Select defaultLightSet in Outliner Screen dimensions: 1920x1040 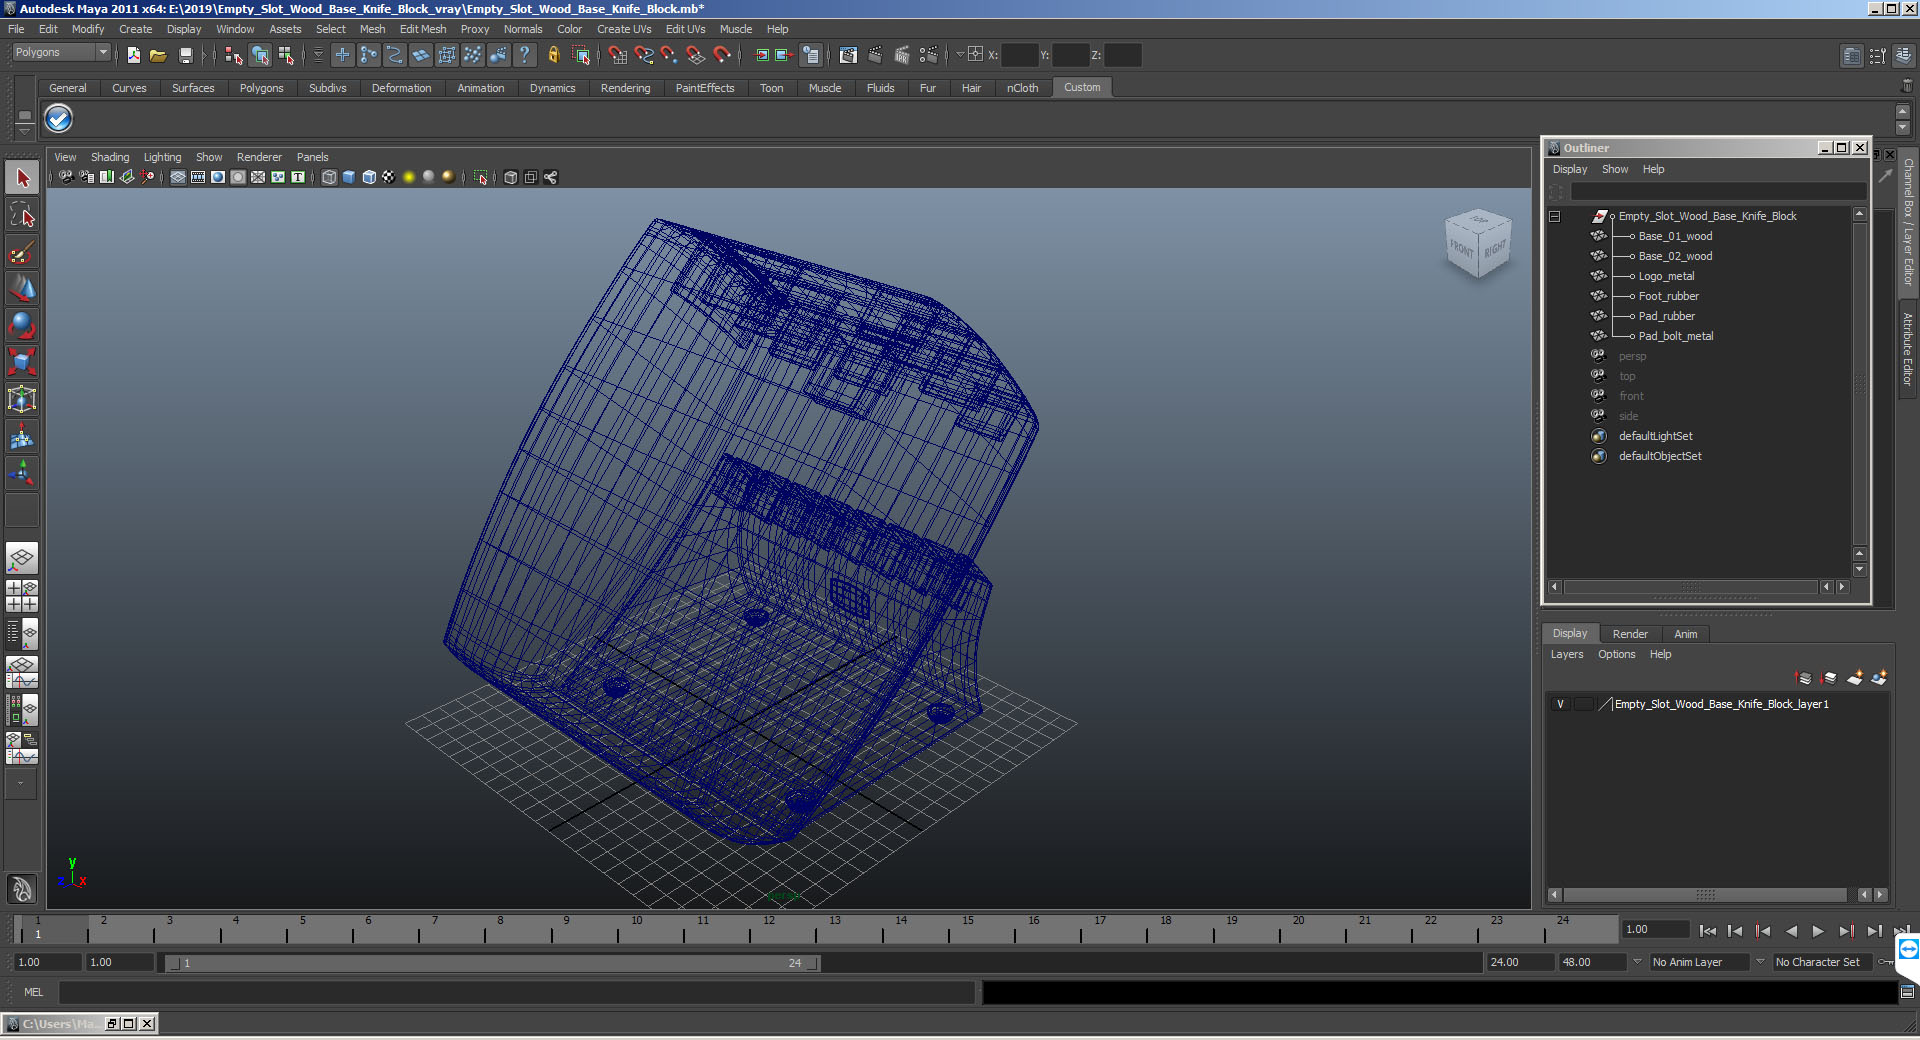[x=1656, y=436]
